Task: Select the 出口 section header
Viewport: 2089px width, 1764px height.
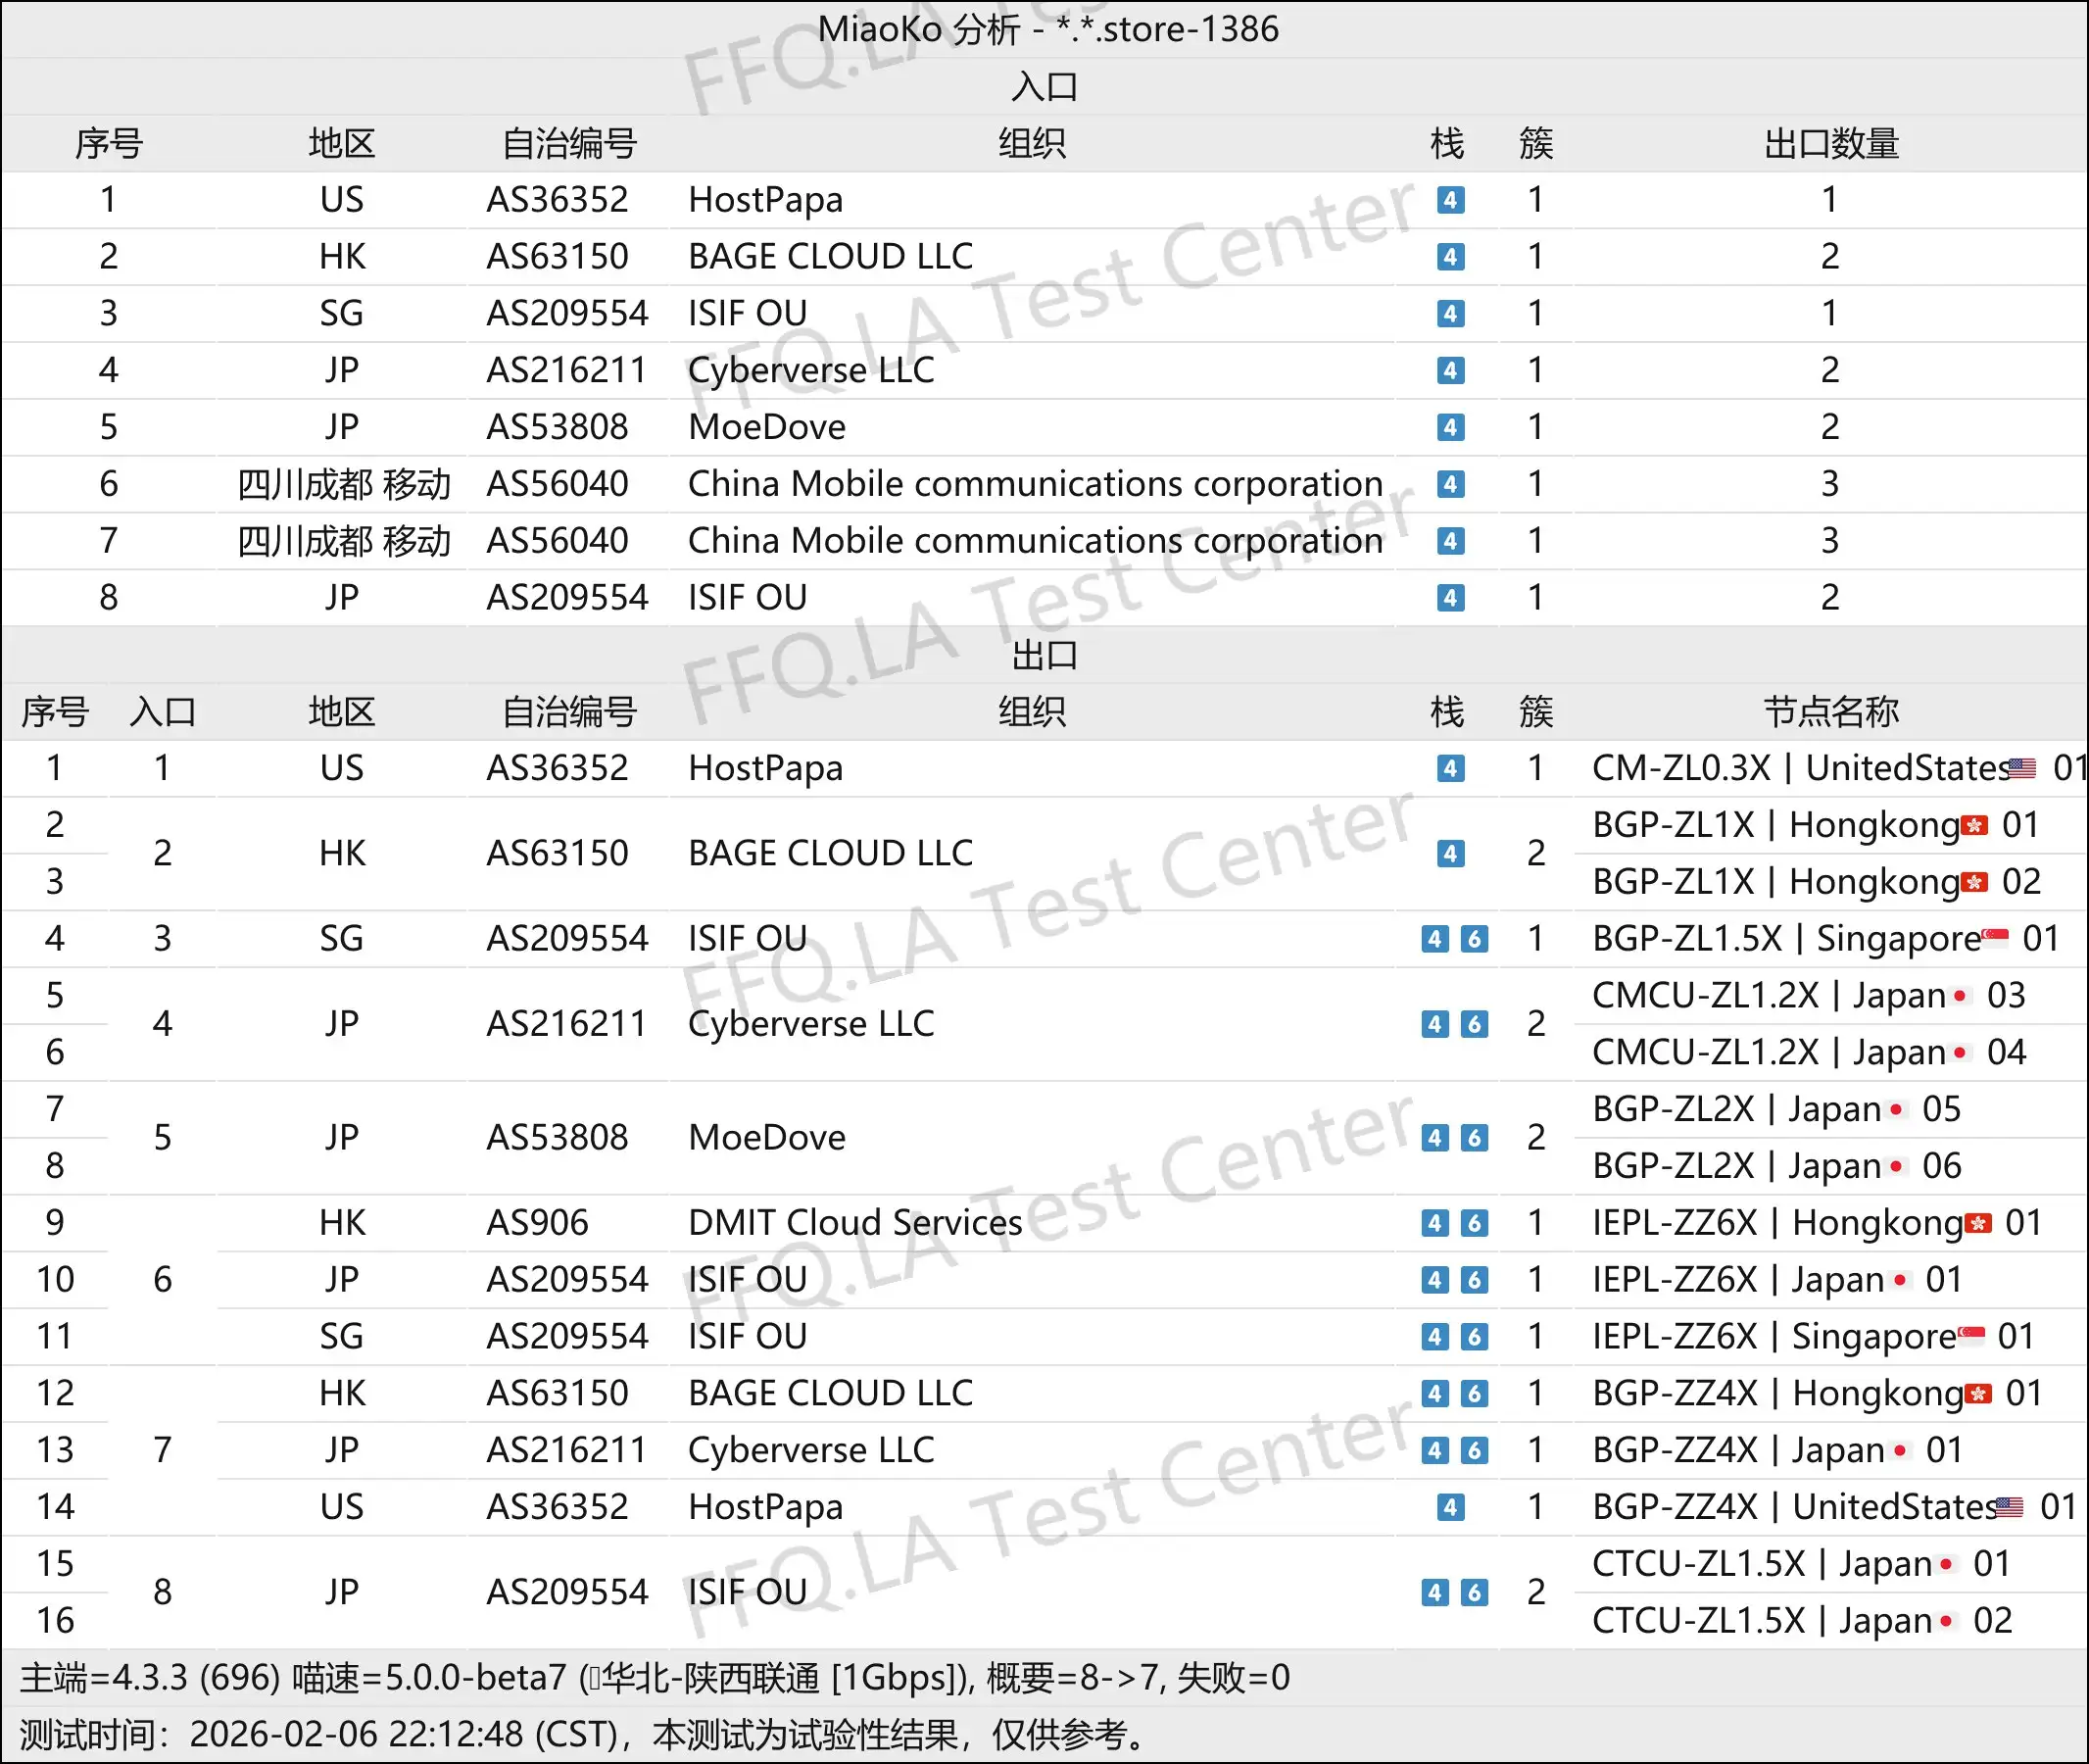Action: pos(1044,655)
